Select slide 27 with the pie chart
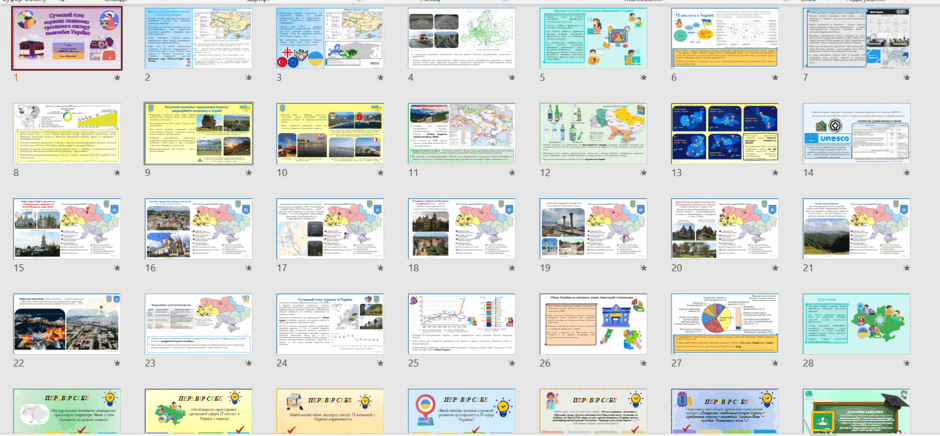 (725, 324)
